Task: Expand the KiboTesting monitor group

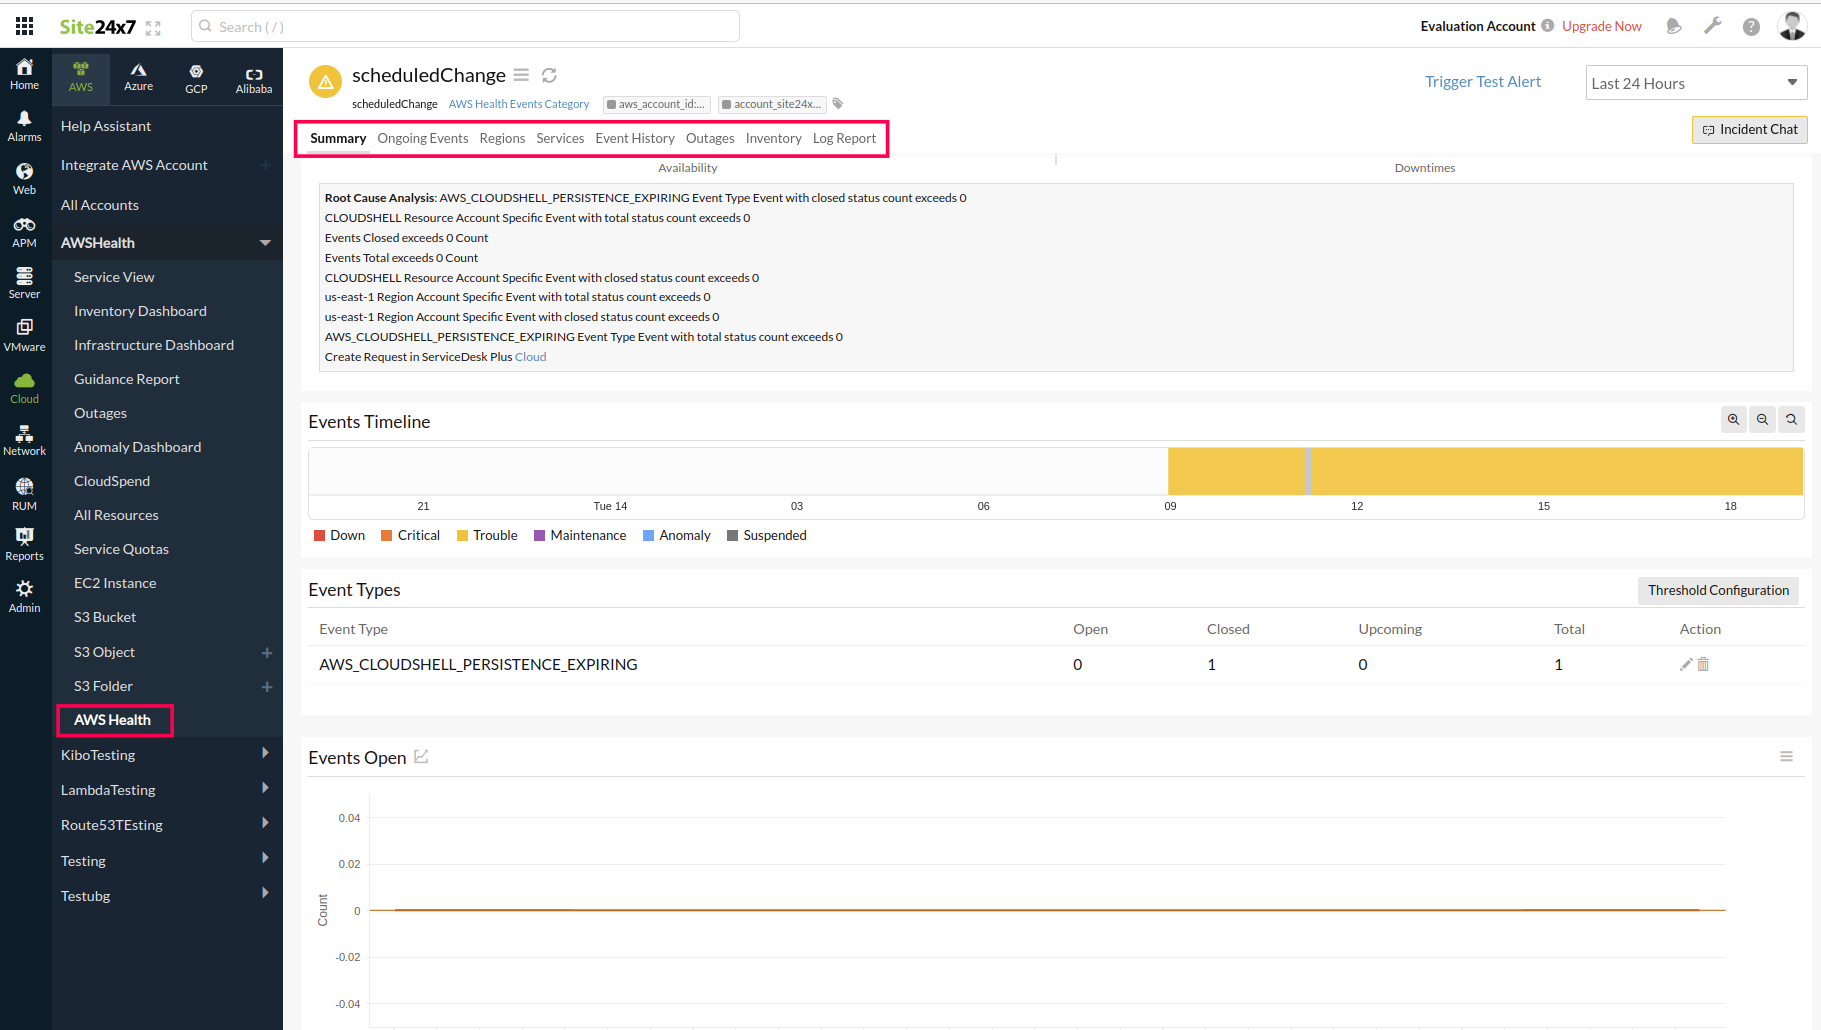Action: pyautogui.click(x=265, y=754)
